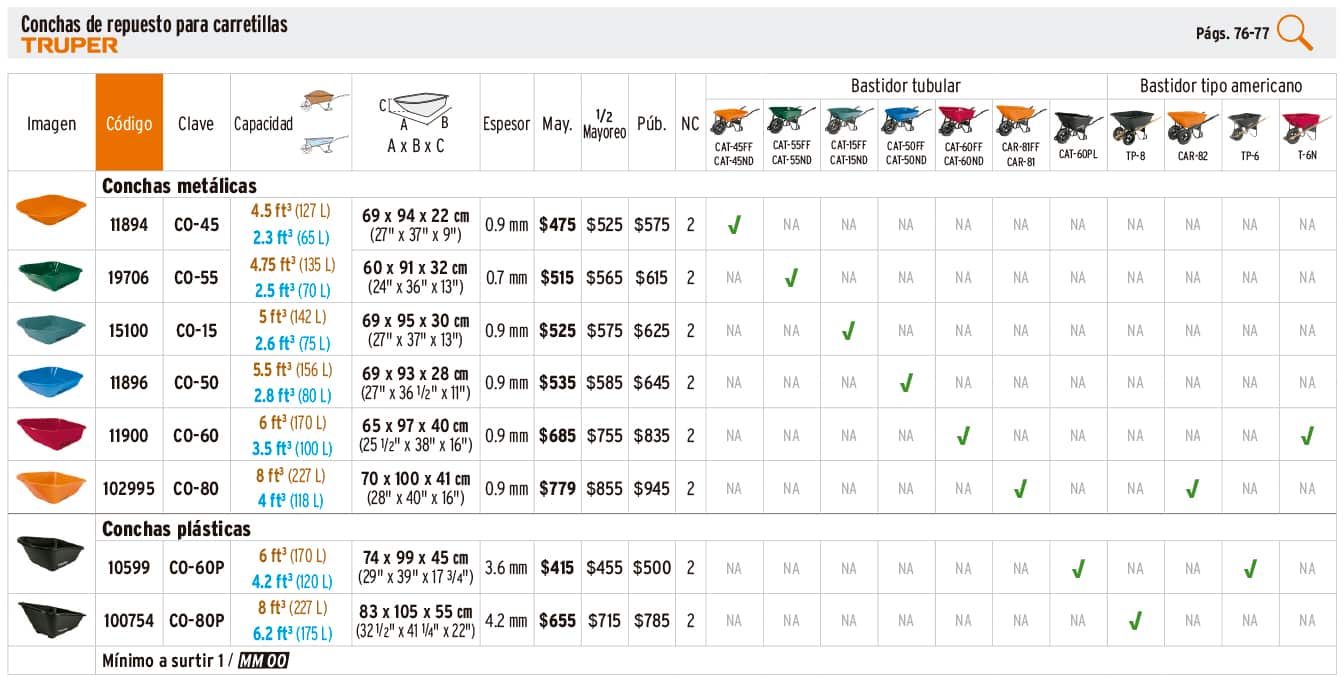Select the Bastidor tubular header
1344x682 pixels.
905,86
